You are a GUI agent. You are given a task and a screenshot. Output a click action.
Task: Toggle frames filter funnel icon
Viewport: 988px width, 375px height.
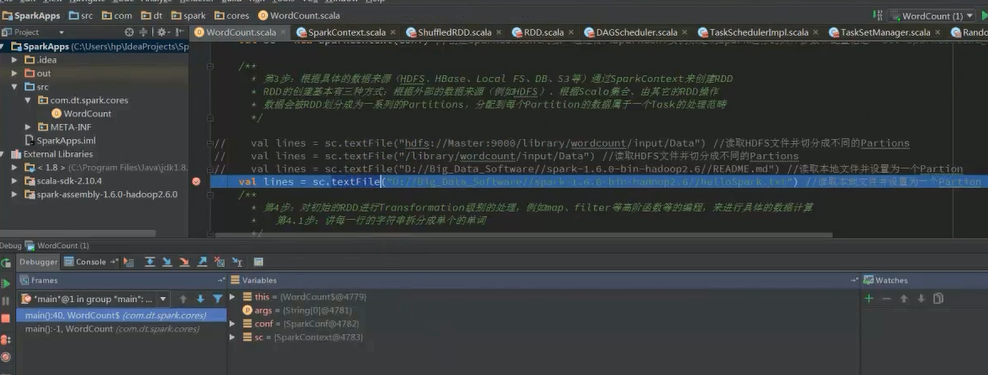tap(217, 299)
